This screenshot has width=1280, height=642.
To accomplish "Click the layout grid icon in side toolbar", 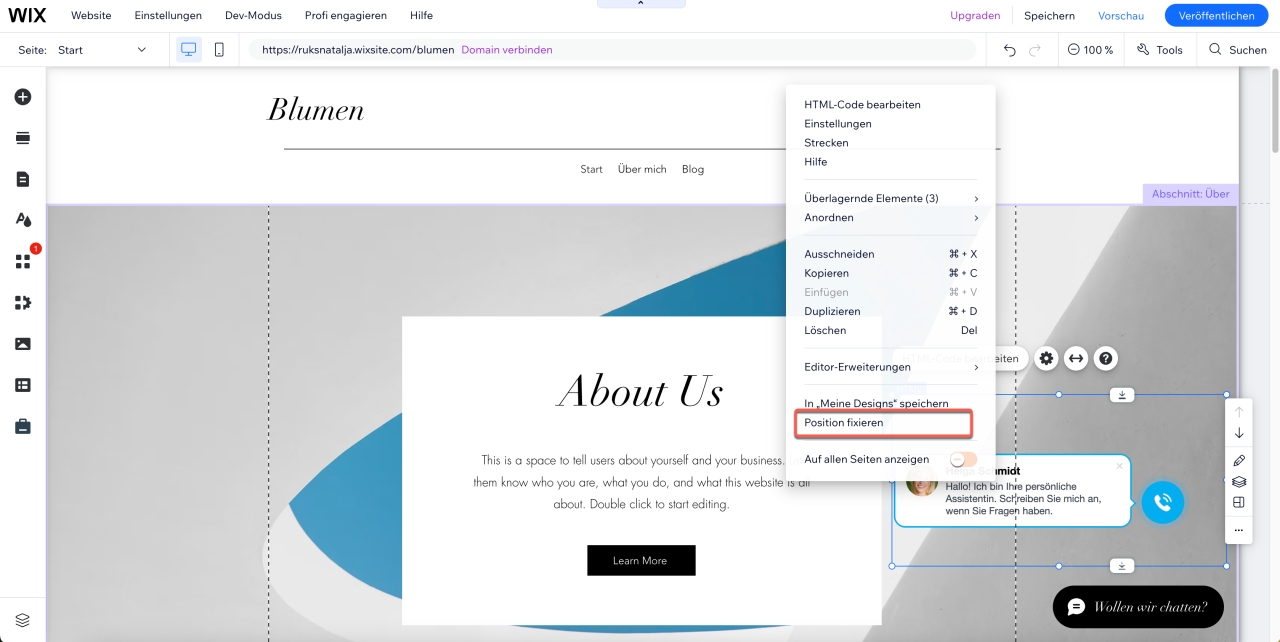I will (1239, 502).
